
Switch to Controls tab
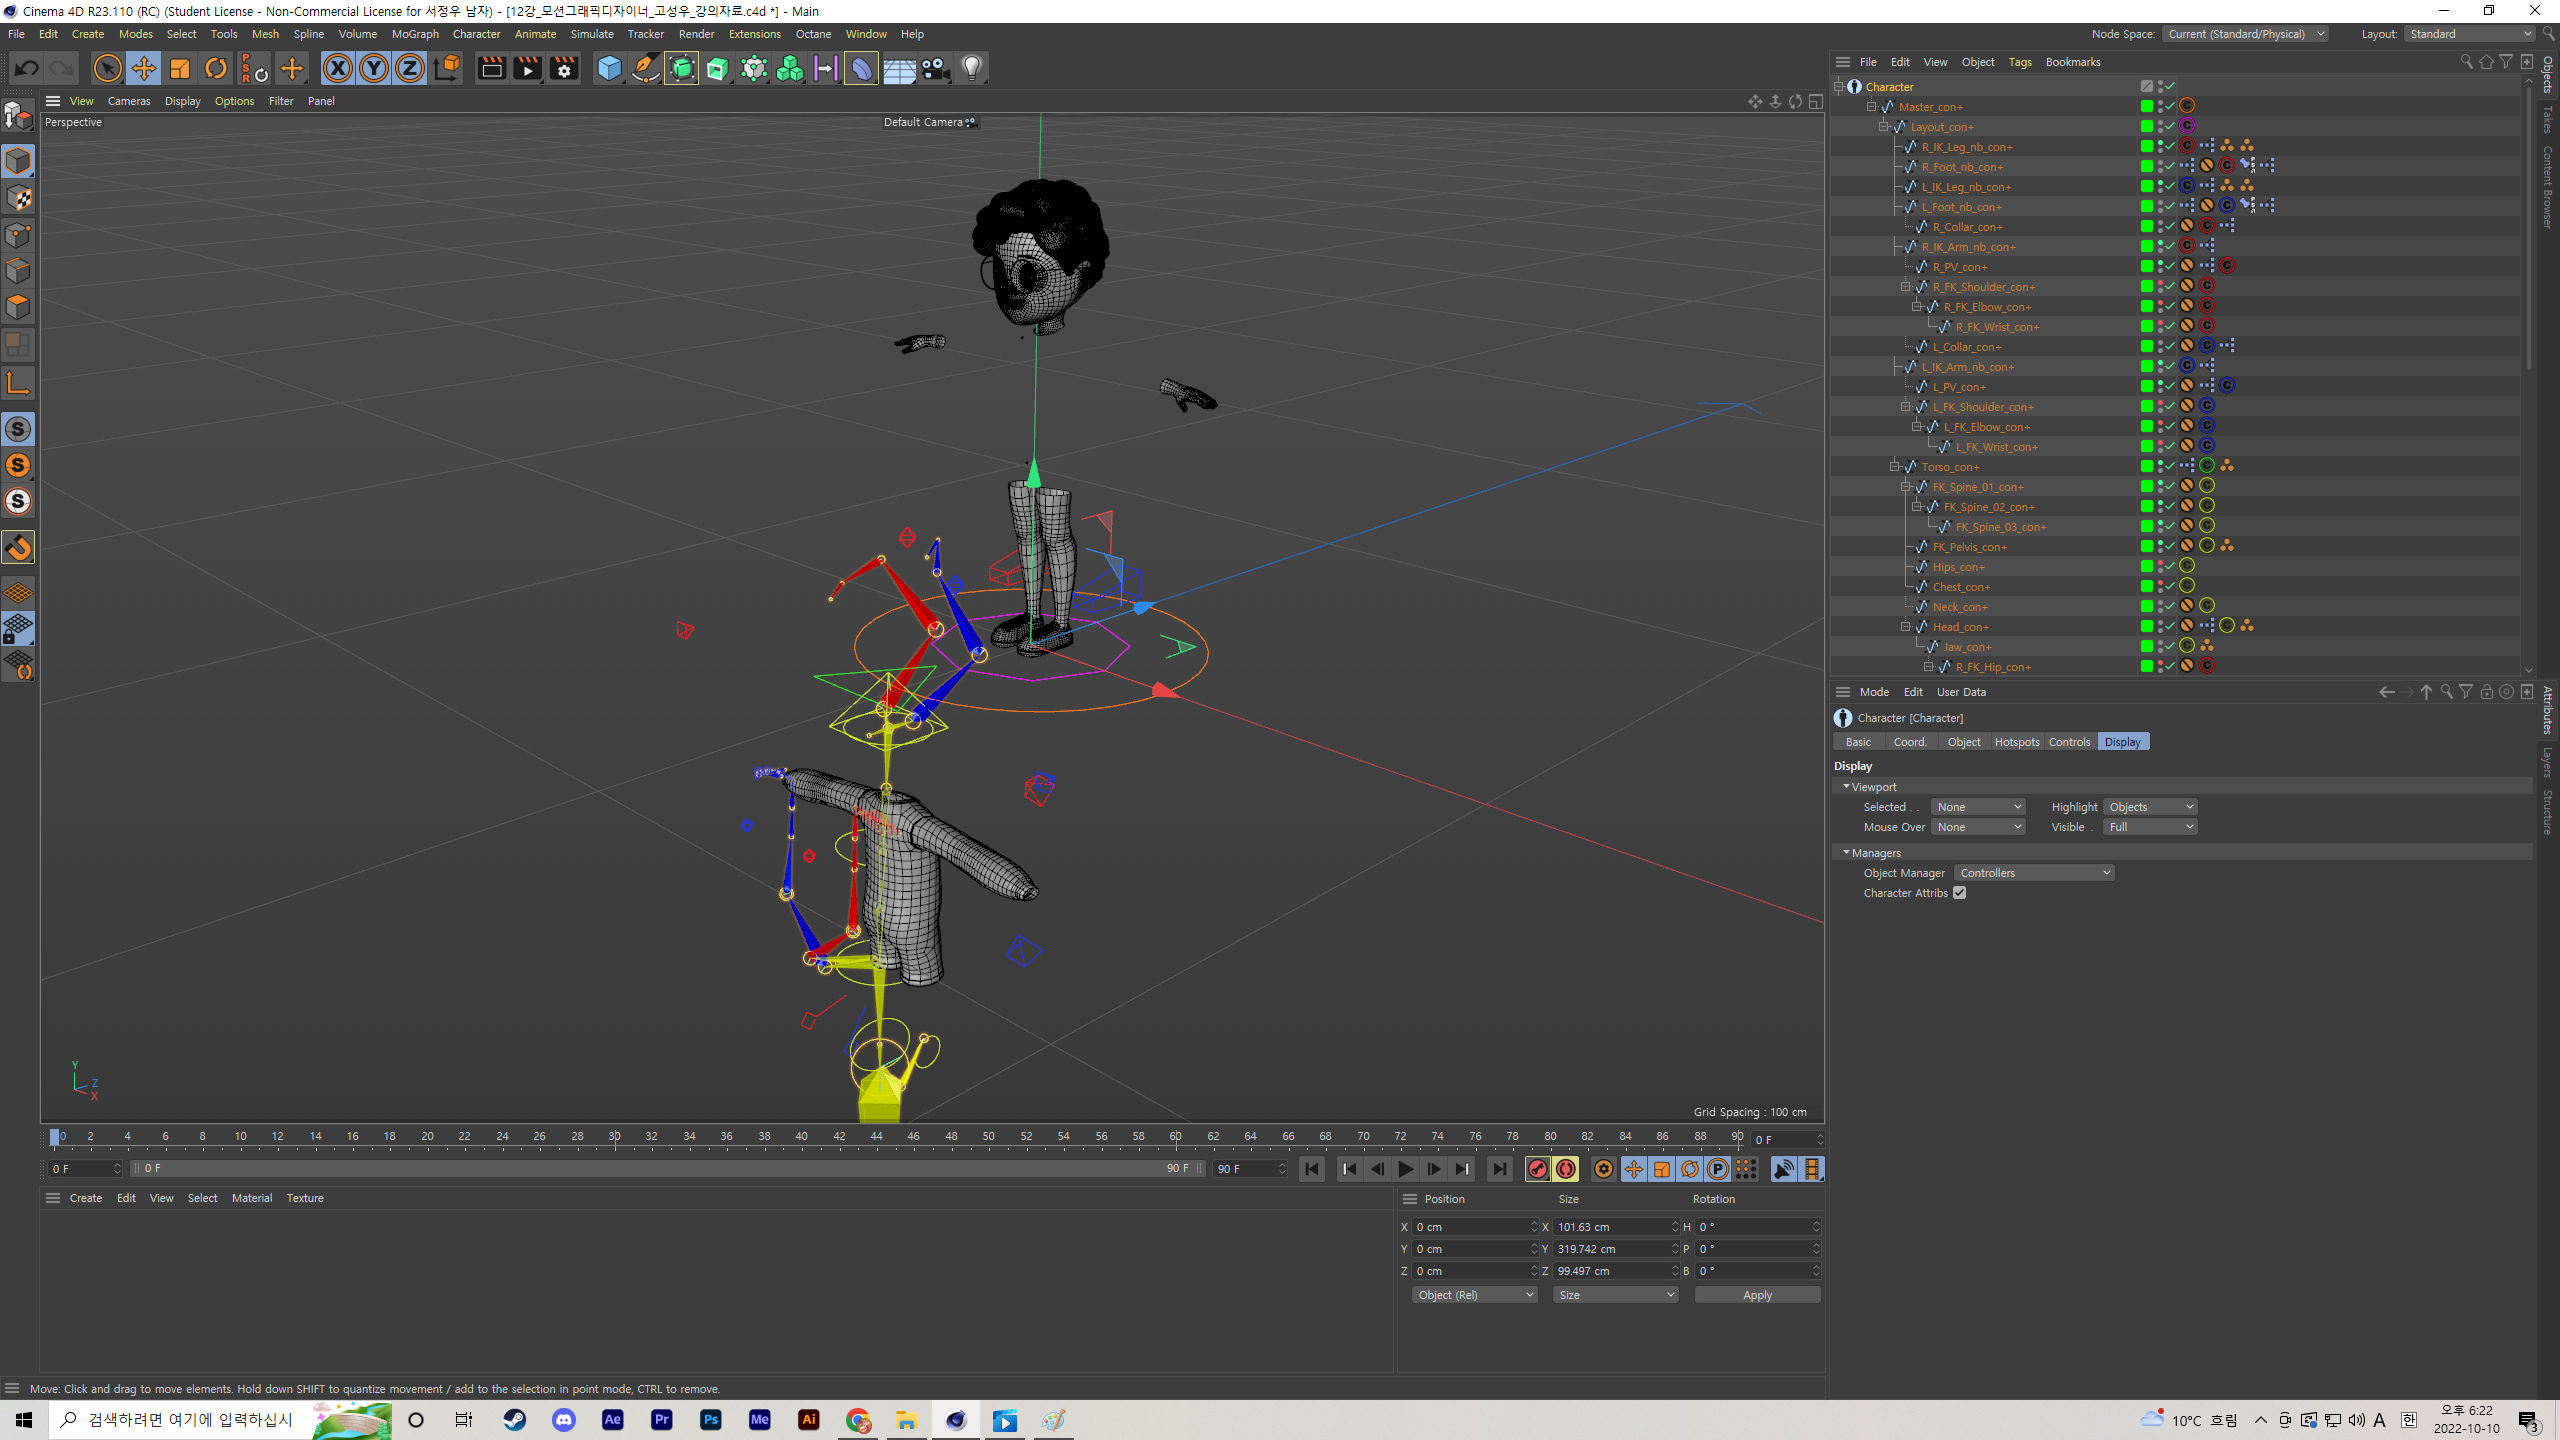point(2069,742)
